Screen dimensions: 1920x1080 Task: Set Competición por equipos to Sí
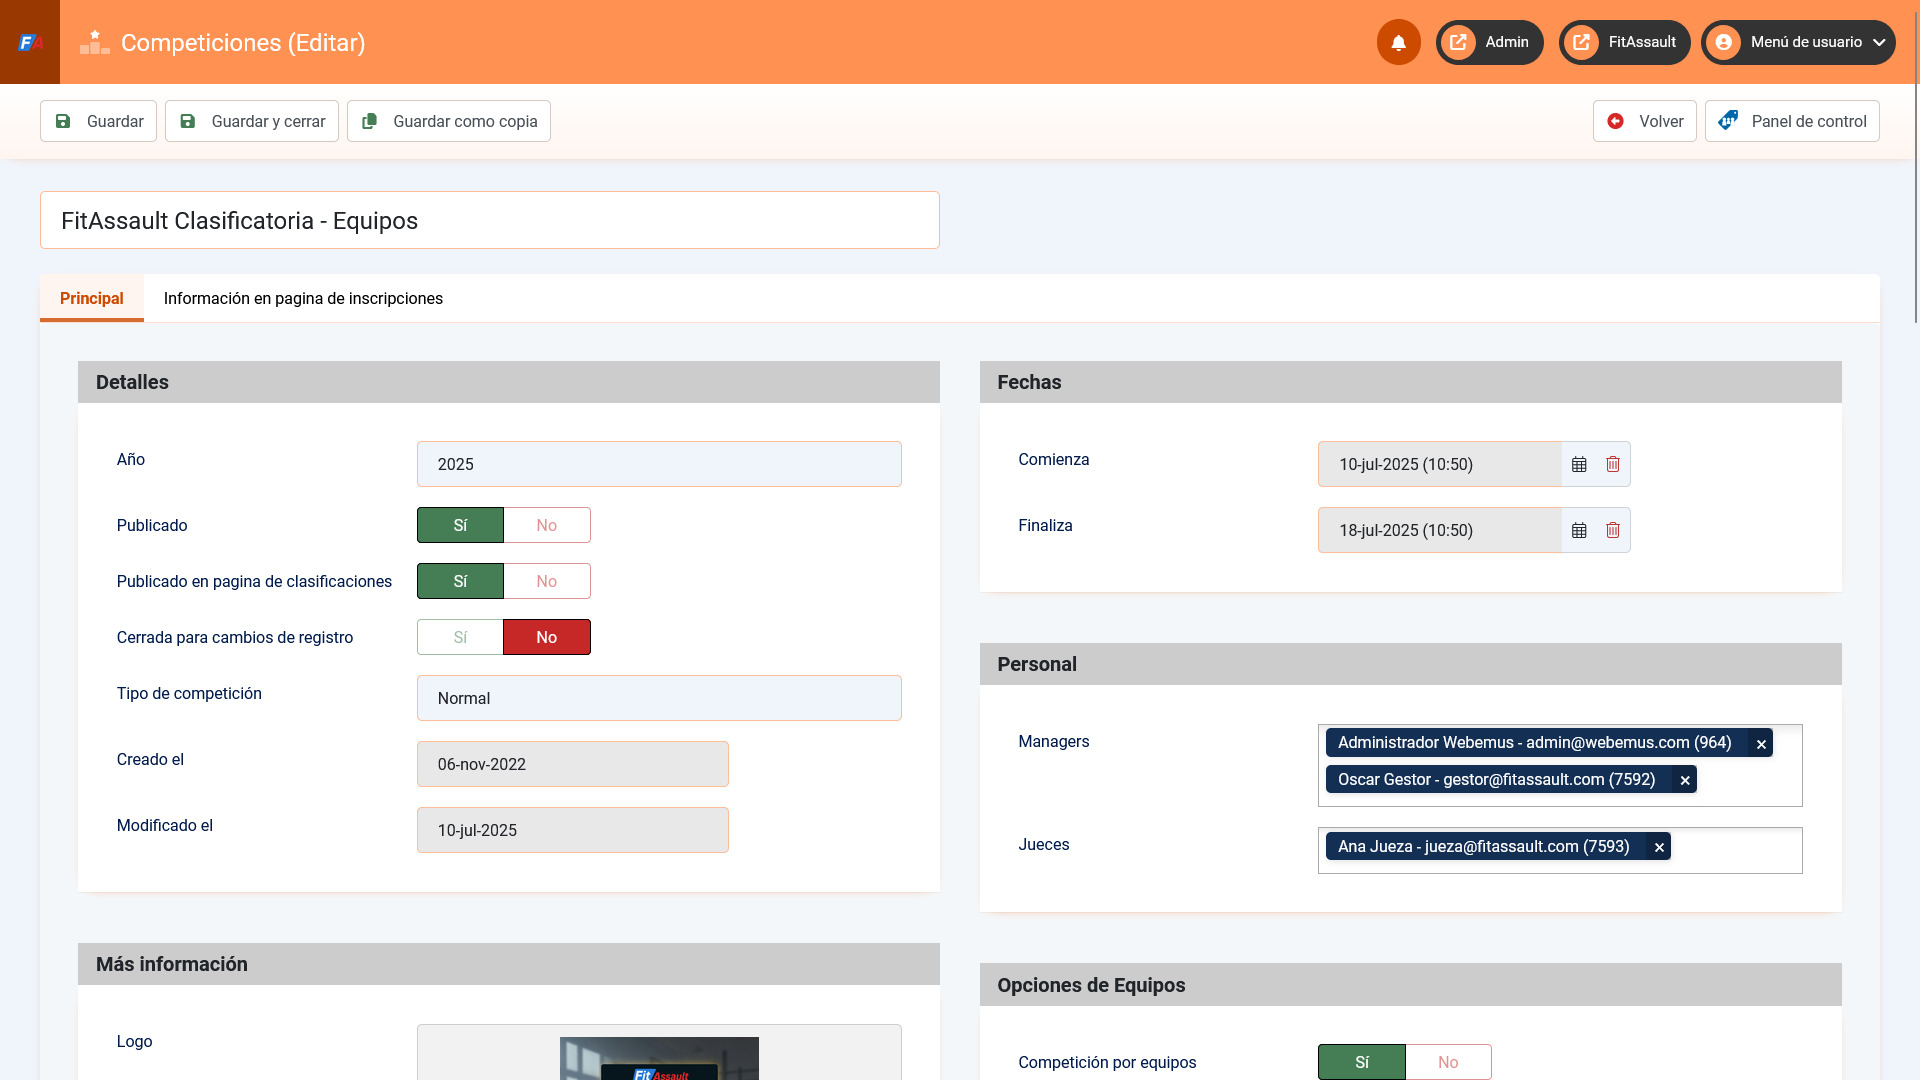click(1362, 1062)
